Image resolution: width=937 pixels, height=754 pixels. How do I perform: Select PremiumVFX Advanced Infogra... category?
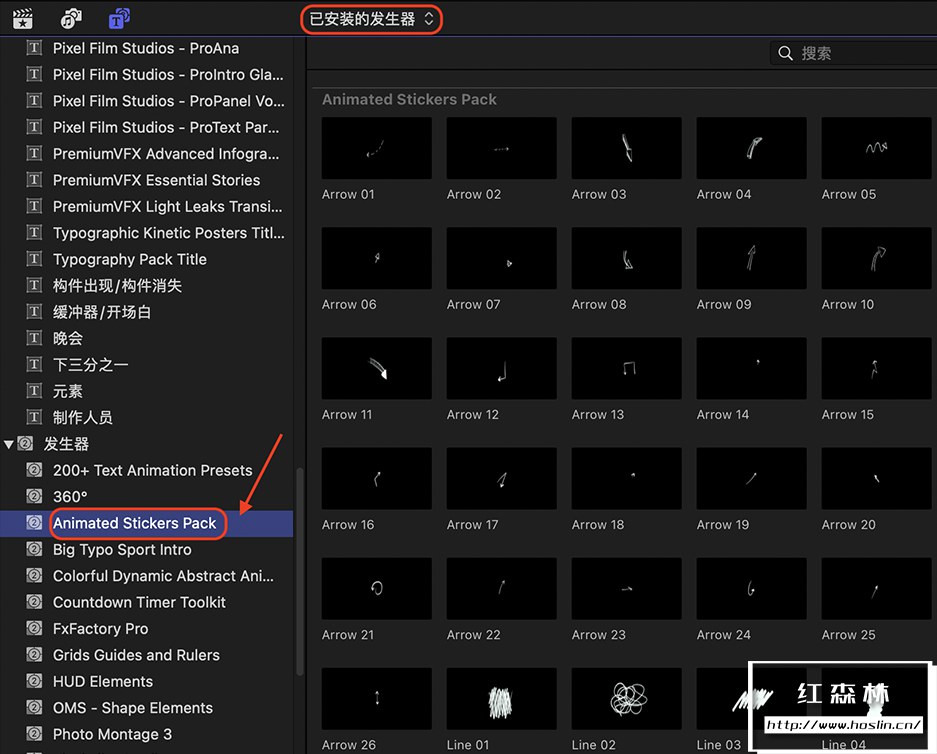click(146, 154)
